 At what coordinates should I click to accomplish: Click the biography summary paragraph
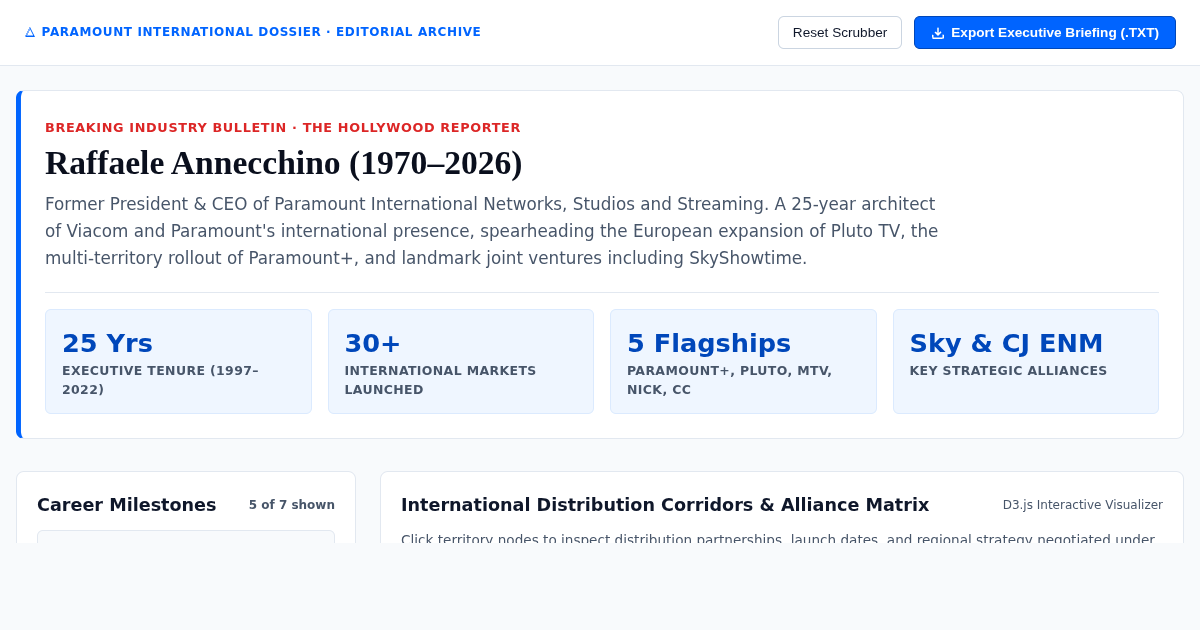tap(494, 231)
